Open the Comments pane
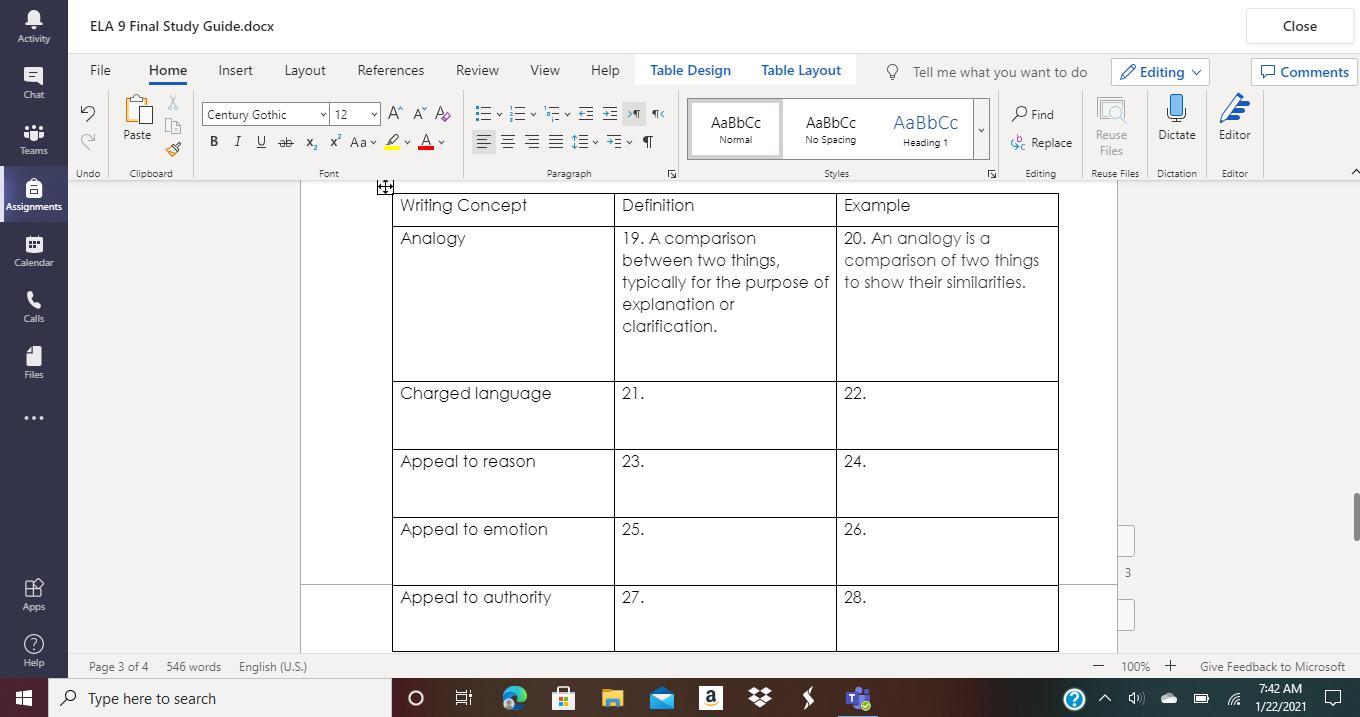The width and height of the screenshot is (1360, 717). point(1303,71)
